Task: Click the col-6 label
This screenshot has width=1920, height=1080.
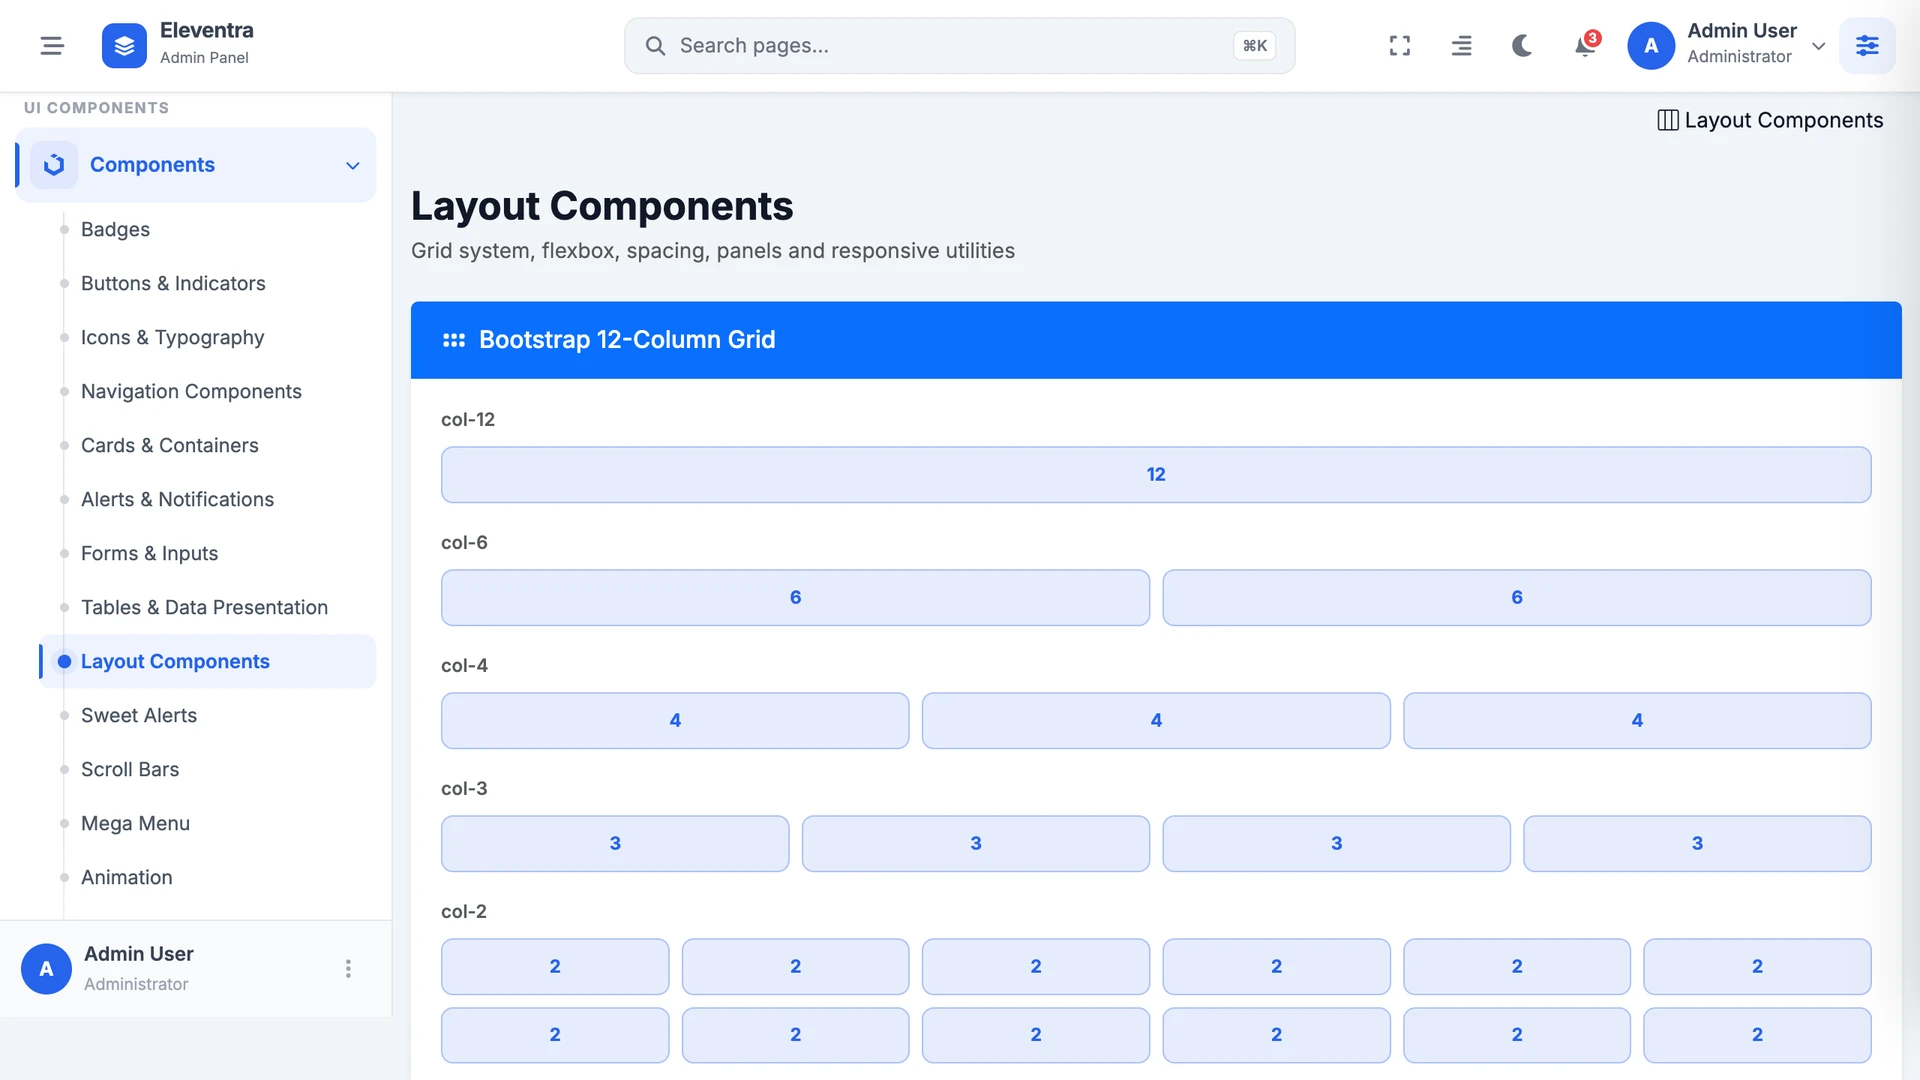Action: 464,542
